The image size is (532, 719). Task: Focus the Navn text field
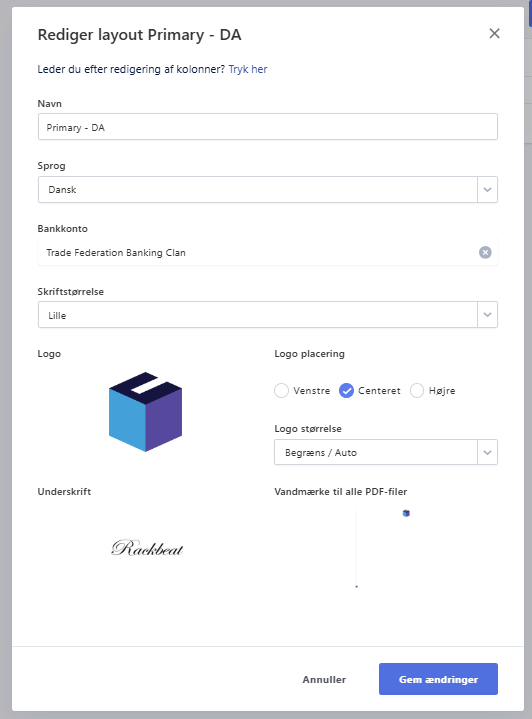[x=267, y=127]
